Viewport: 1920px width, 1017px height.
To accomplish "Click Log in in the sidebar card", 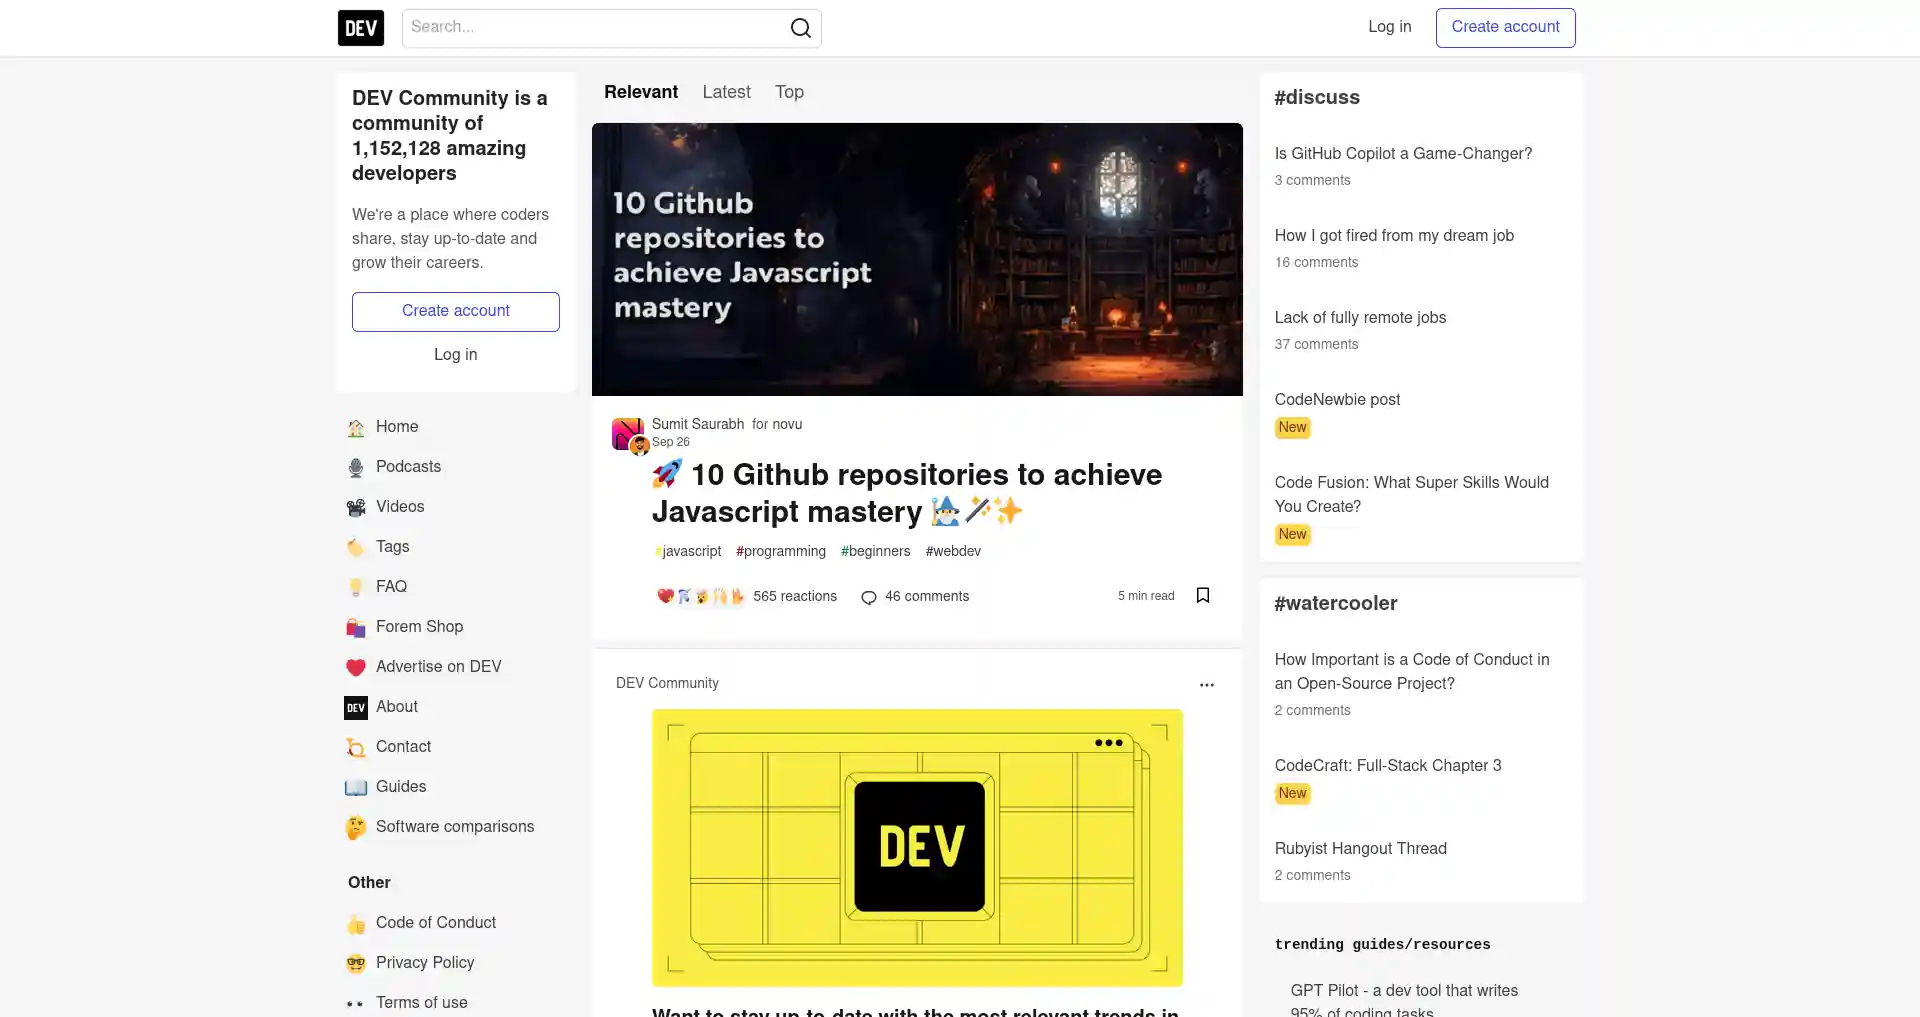I will tap(456, 355).
